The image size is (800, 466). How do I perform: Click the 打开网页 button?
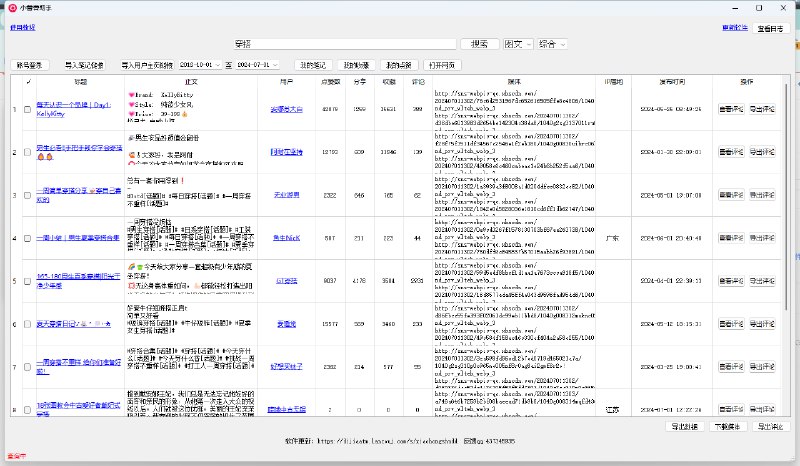click(x=442, y=65)
